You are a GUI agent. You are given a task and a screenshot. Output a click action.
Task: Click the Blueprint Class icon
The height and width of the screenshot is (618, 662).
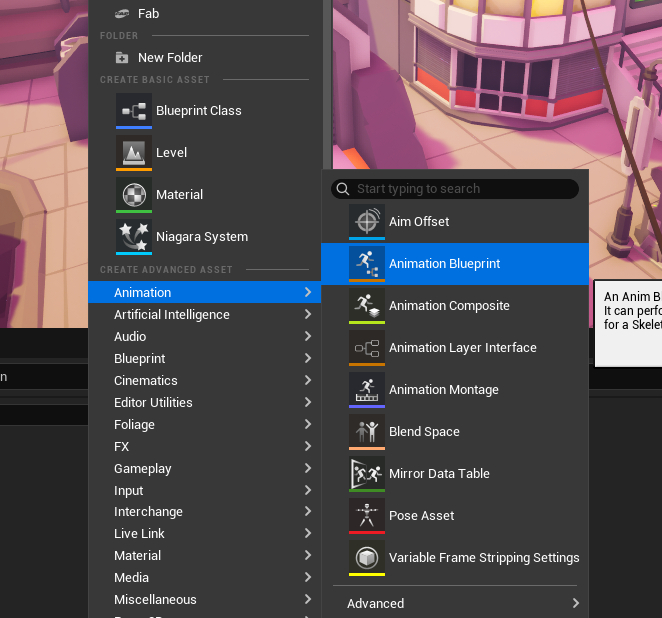coord(134,111)
